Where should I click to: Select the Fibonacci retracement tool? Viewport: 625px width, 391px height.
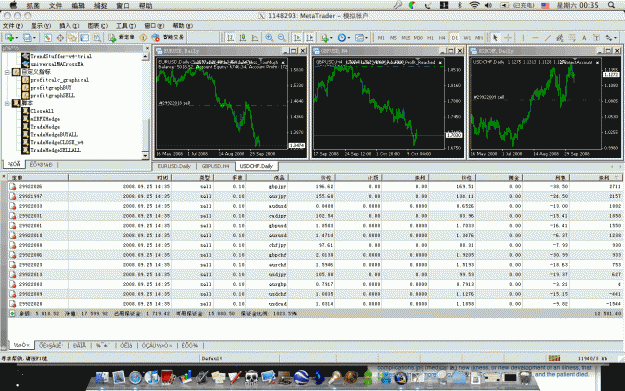572,37
